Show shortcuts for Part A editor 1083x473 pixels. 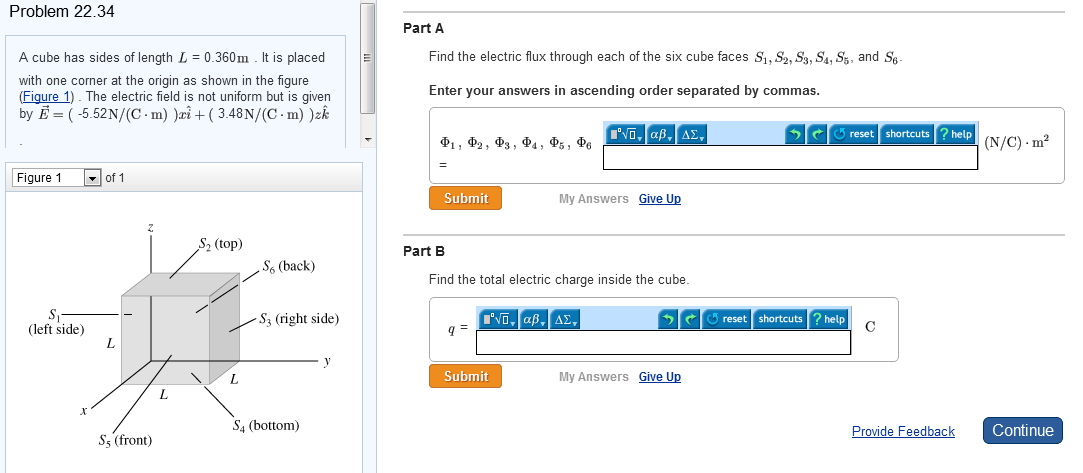(x=907, y=134)
